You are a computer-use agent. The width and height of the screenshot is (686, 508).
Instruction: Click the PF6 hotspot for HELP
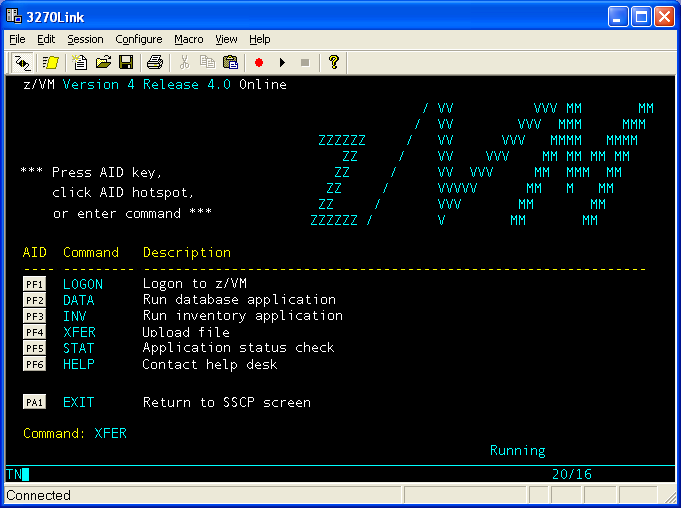click(34, 364)
